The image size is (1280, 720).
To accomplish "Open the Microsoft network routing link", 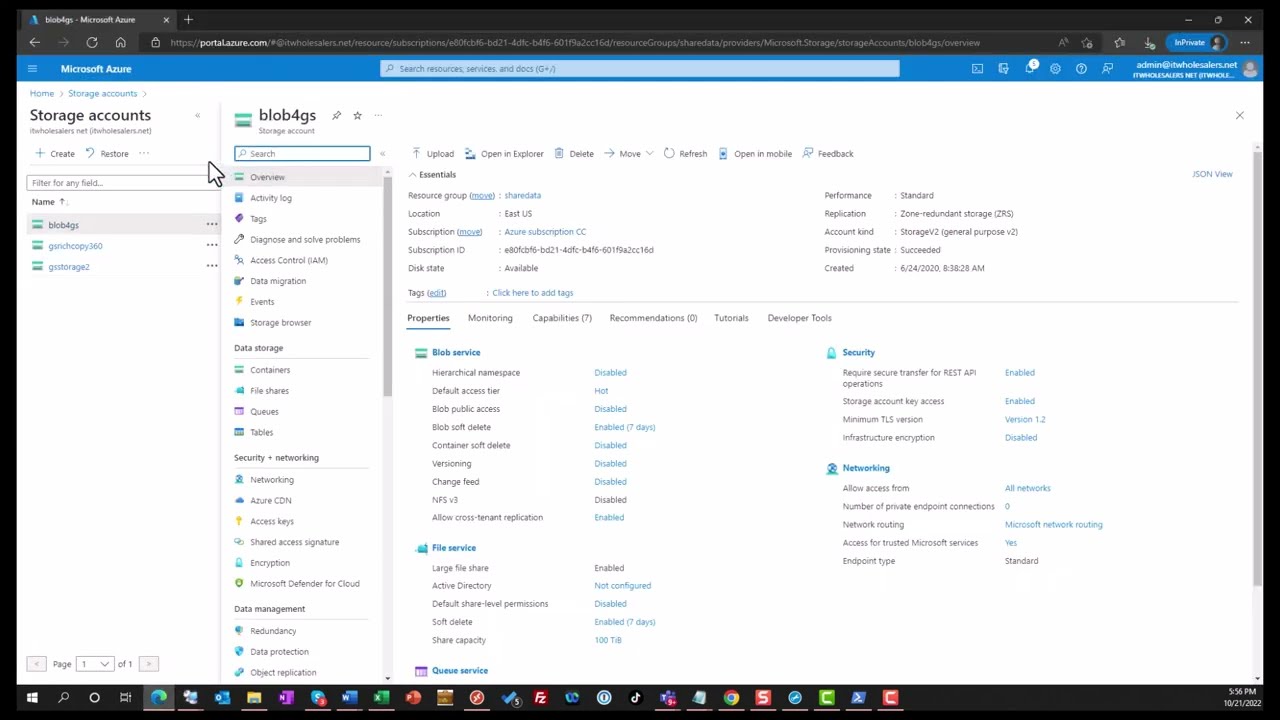I will (1053, 525).
